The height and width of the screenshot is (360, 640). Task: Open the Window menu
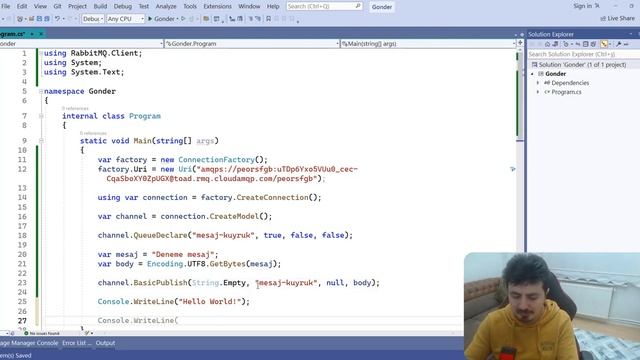pyautogui.click(x=249, y=6)
